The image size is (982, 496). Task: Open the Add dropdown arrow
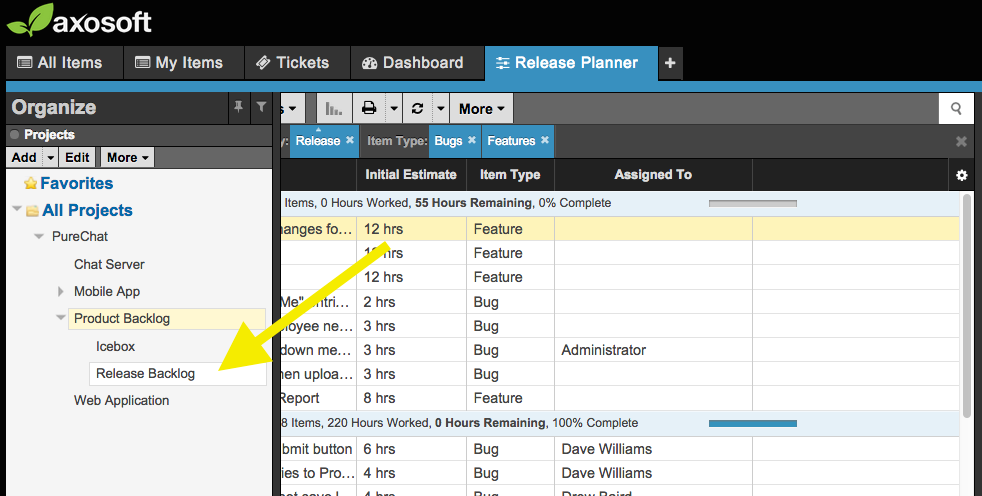coord(51,158)
